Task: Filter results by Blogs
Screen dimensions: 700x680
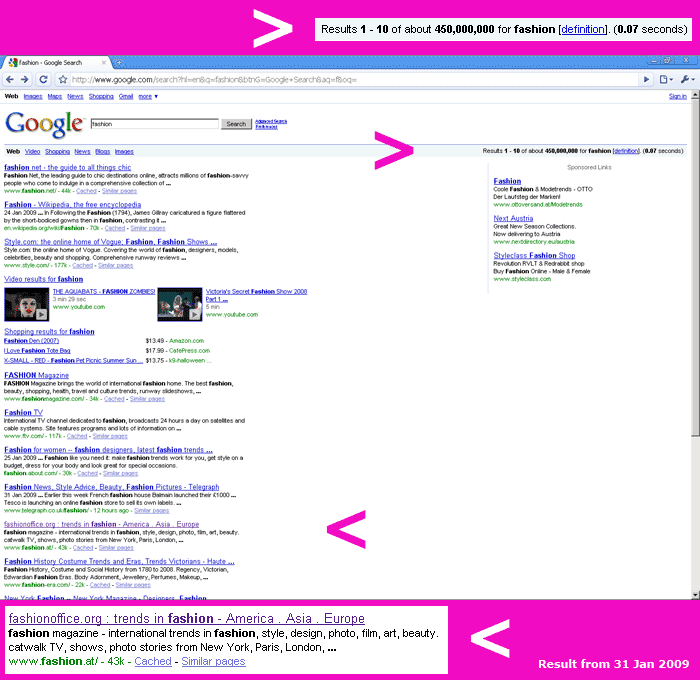Action: point(103,152)
